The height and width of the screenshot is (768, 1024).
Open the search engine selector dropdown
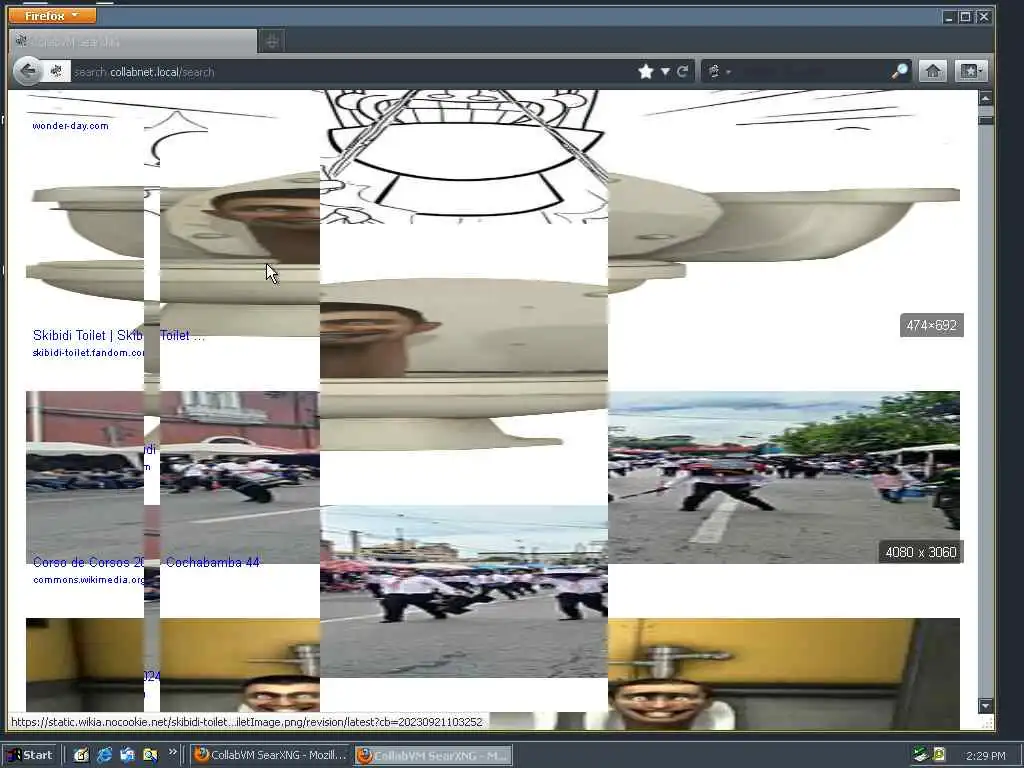(x=719, y=71)
